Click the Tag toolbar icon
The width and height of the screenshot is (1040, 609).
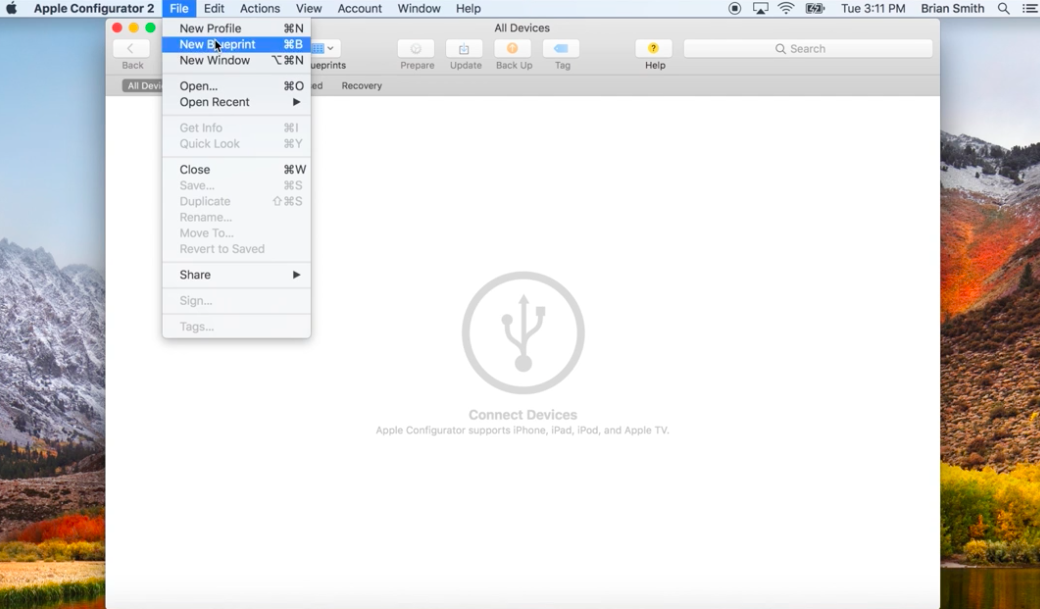[x=561, y=48]
